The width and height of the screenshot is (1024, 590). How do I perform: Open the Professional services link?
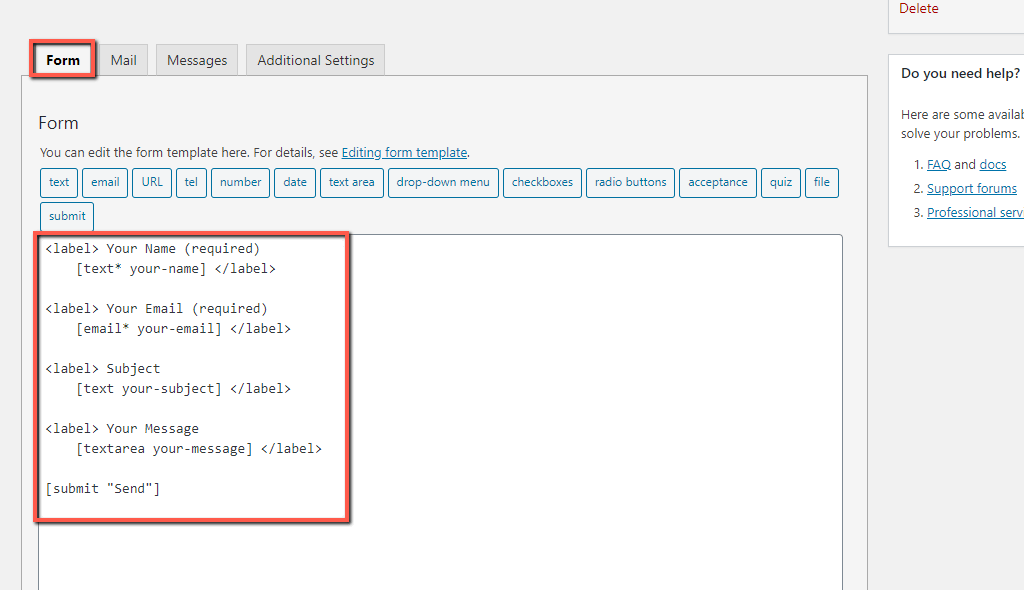975,212
